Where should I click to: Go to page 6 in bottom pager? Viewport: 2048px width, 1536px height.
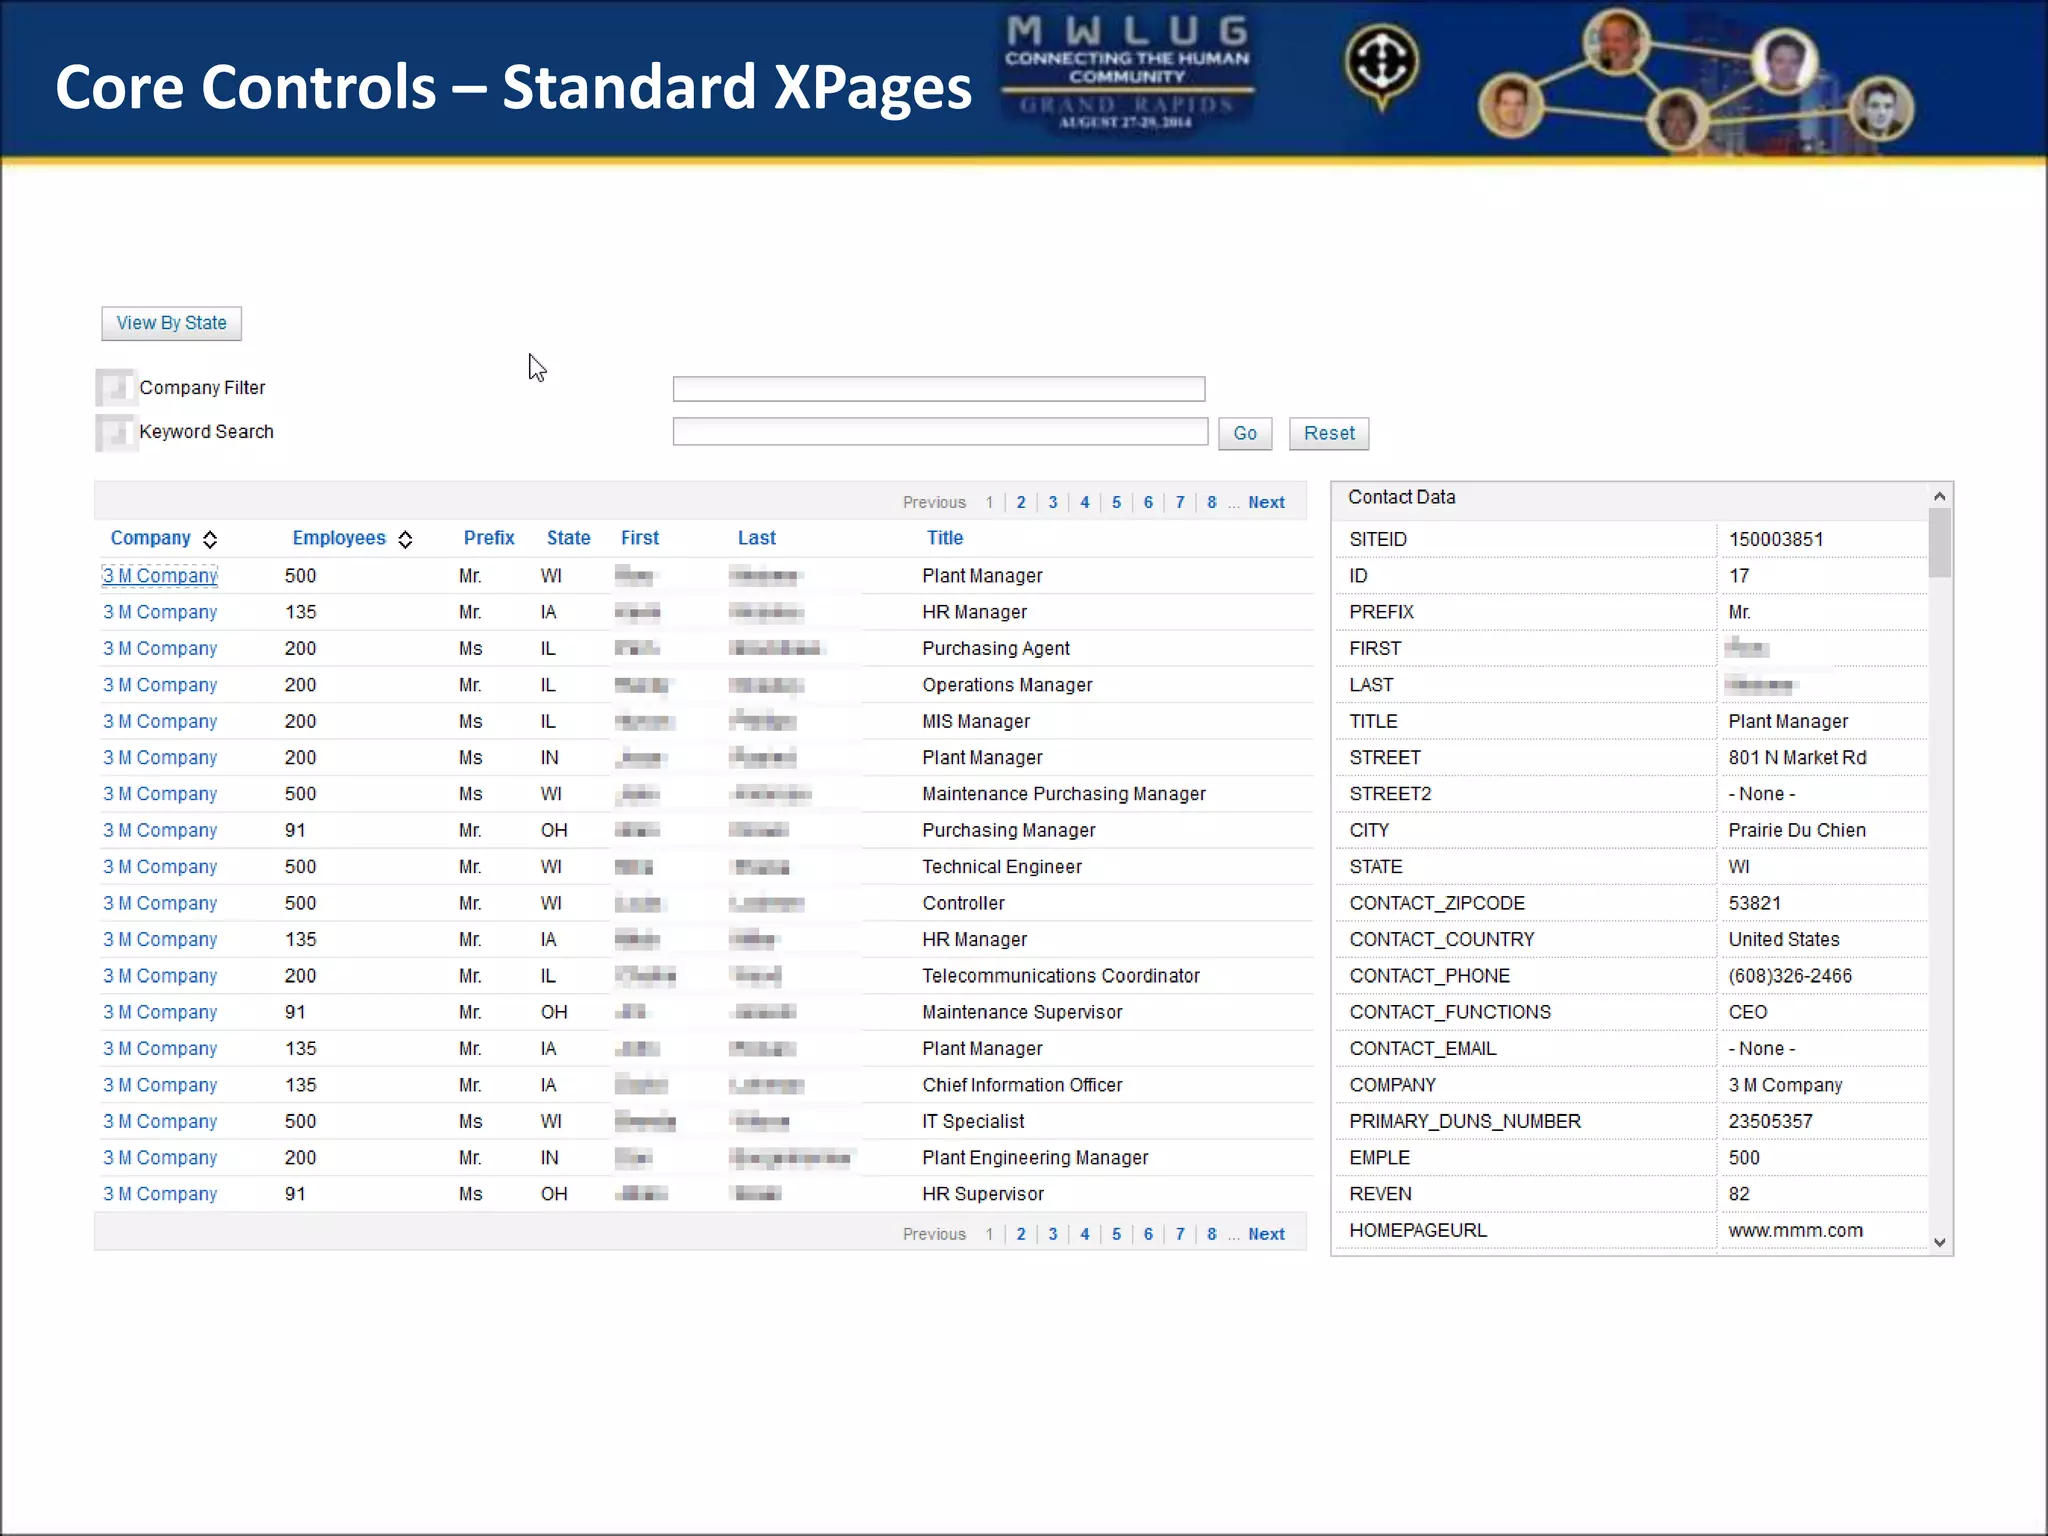pos(1148,1234)
